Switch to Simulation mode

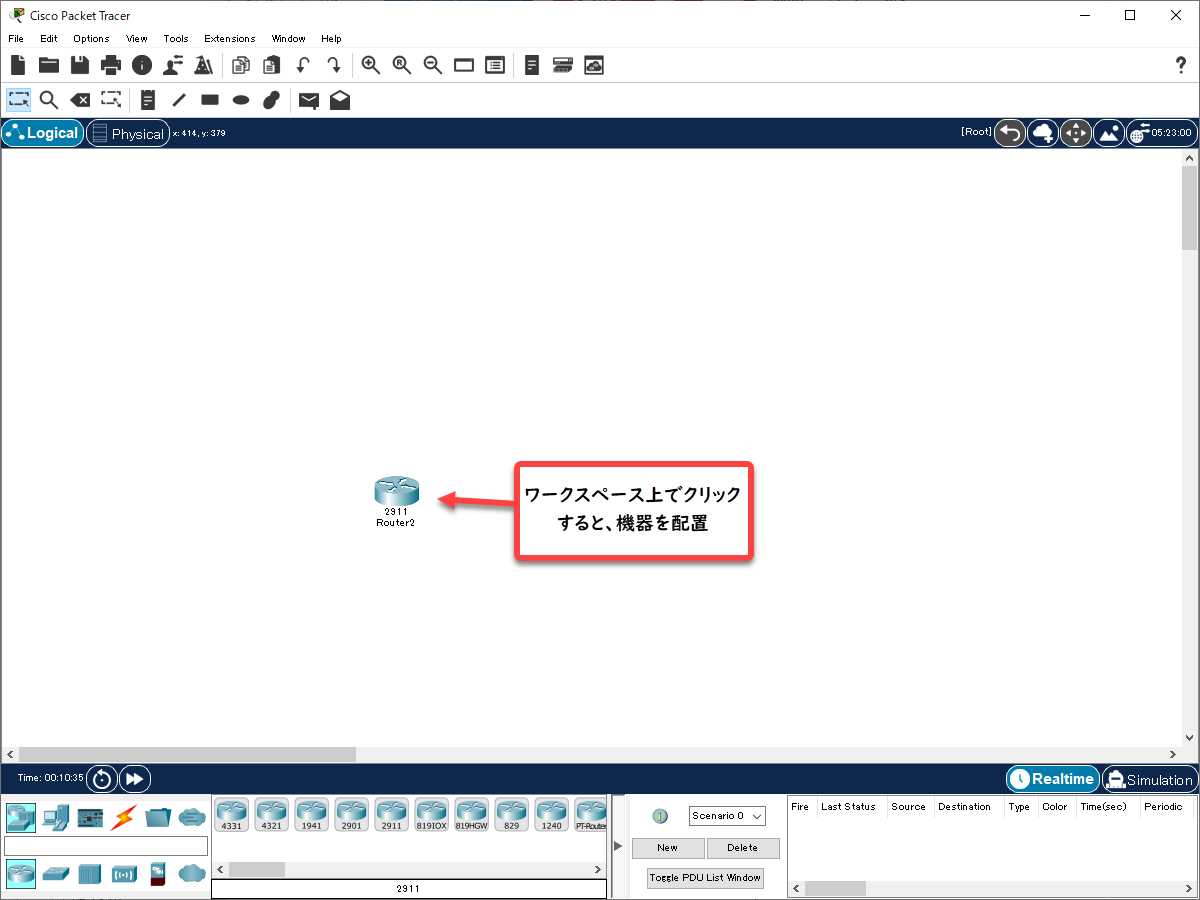point(1149,779)
